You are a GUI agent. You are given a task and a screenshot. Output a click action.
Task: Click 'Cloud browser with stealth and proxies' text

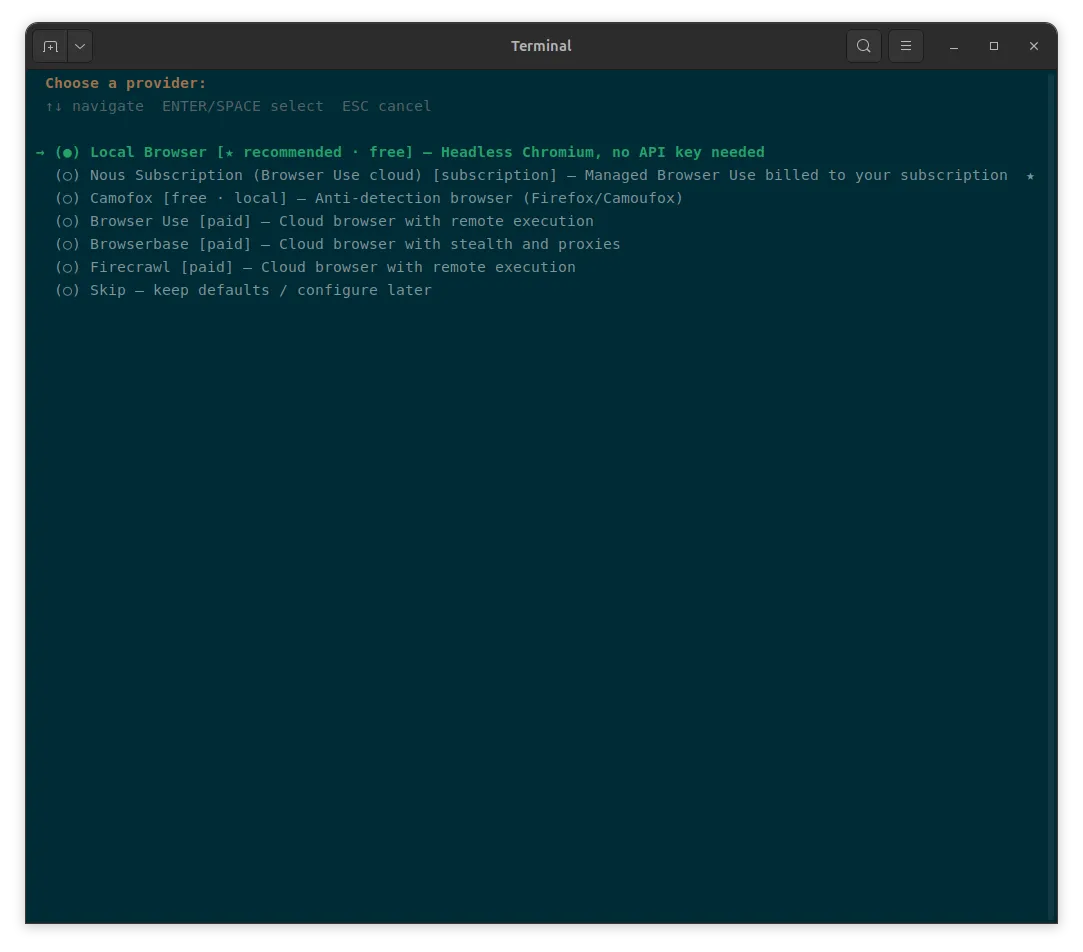[x=450, y=245]
